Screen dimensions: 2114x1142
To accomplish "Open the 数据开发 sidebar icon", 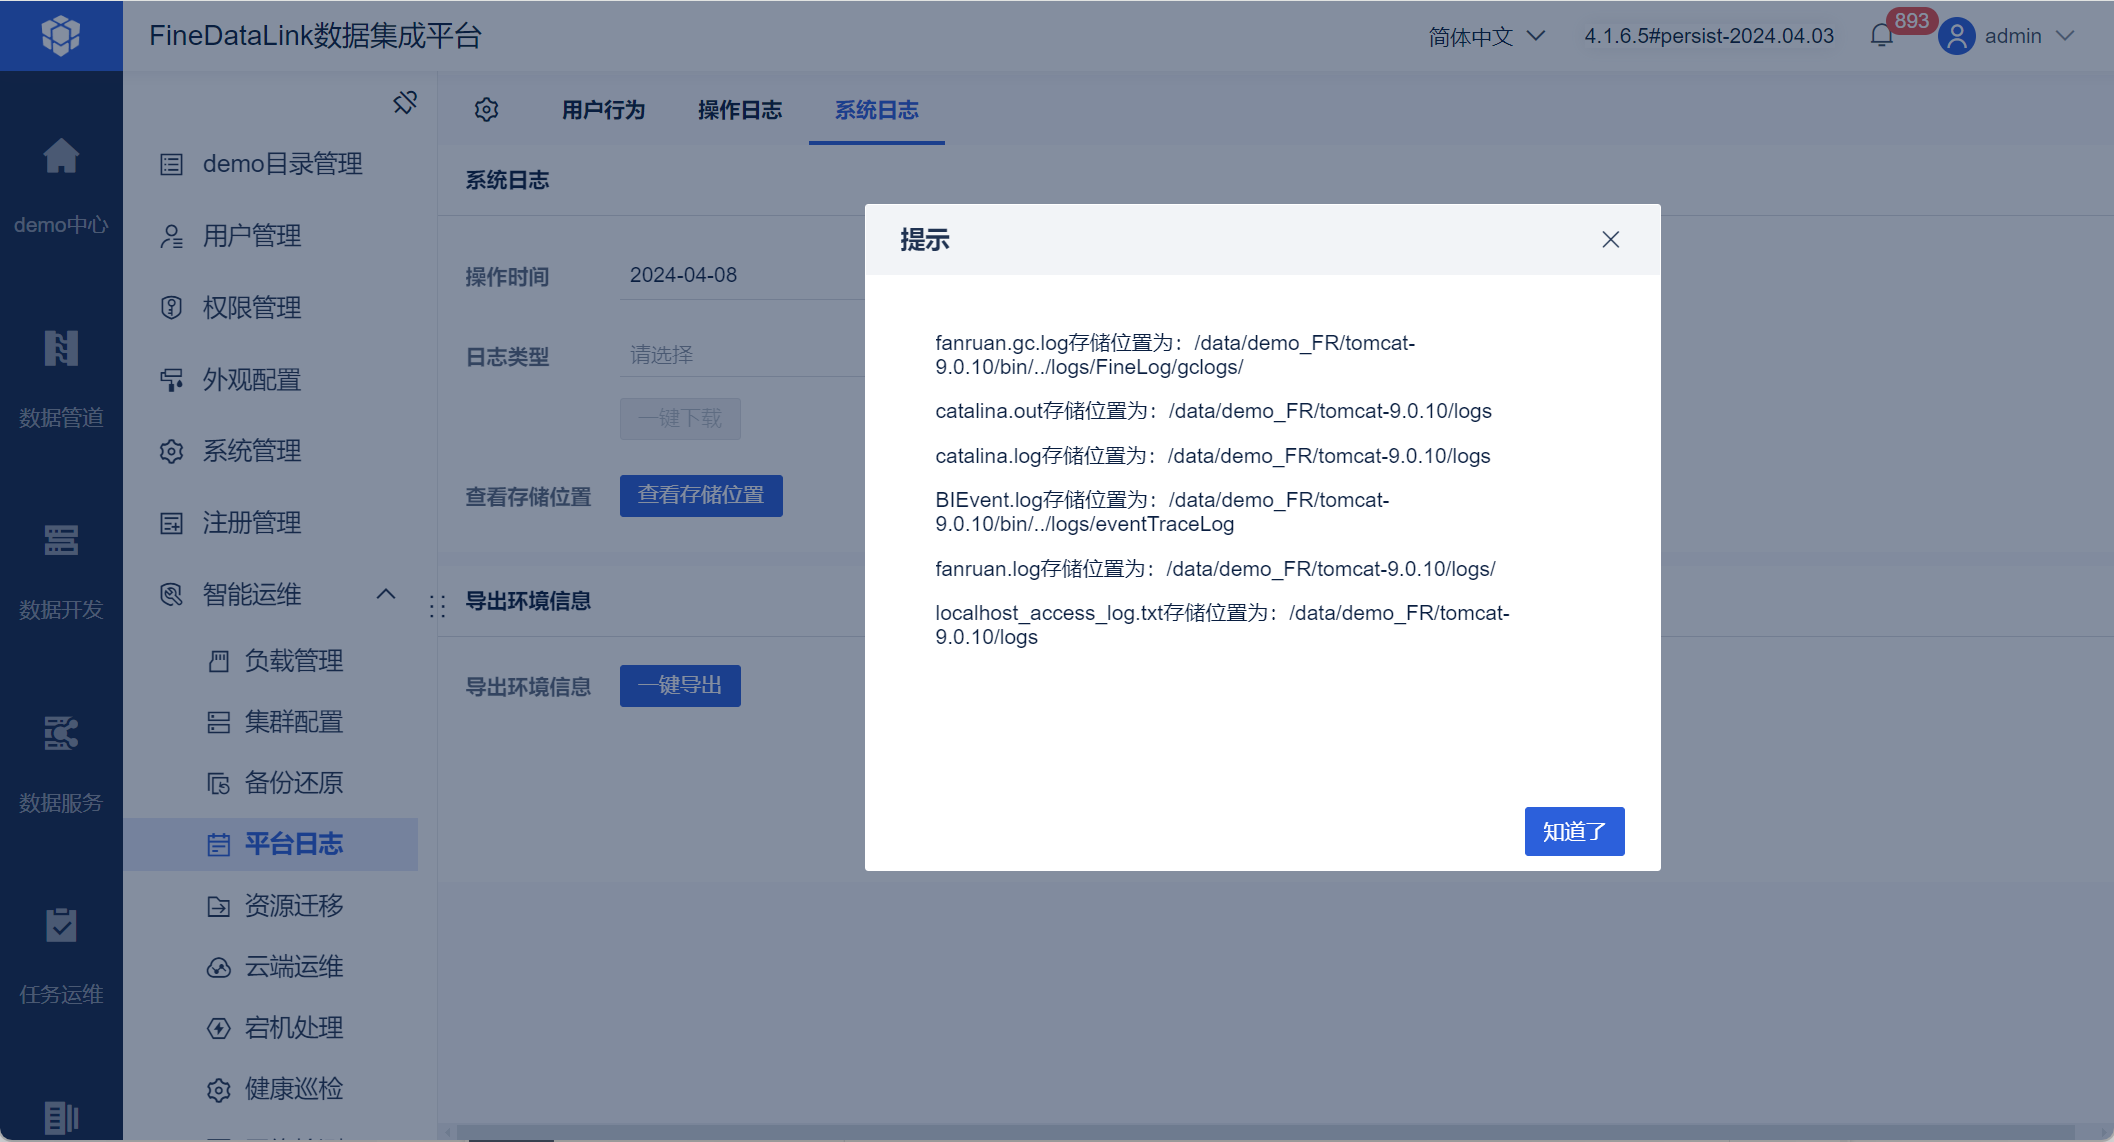I will click(61, 541).
